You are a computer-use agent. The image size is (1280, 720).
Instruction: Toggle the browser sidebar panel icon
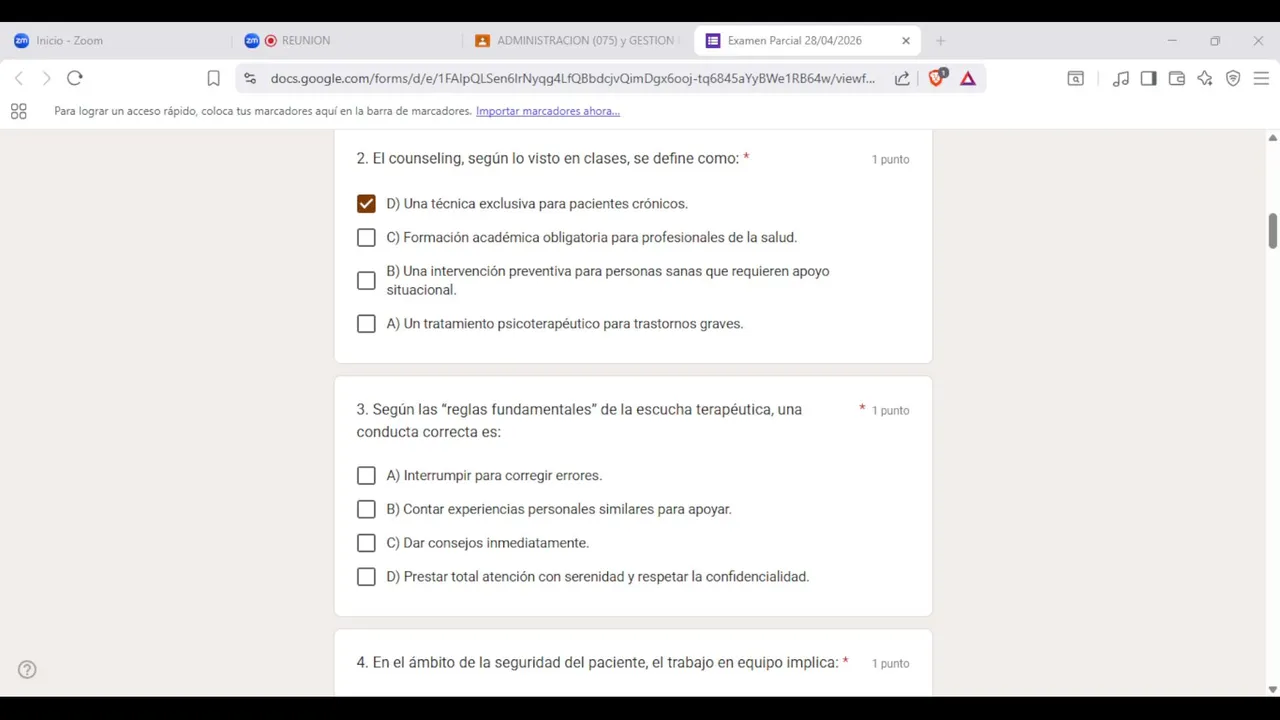coord(1149,78)
